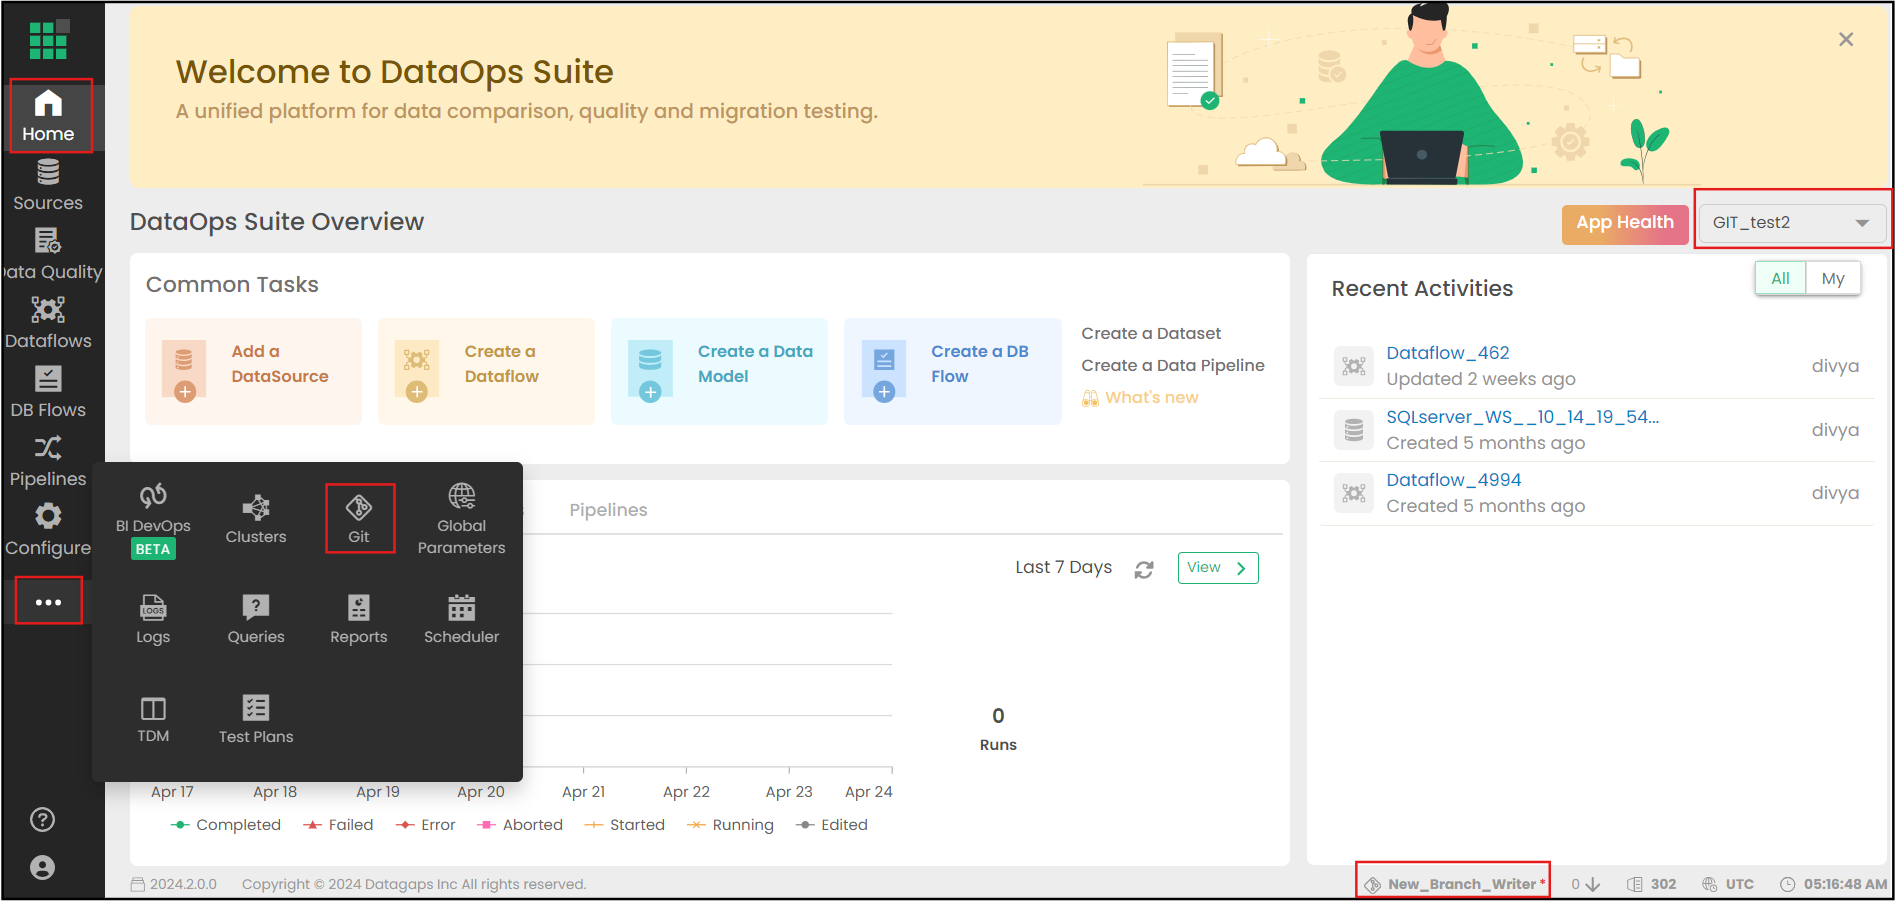Click the help question mark icon

[x=42, y=820]
